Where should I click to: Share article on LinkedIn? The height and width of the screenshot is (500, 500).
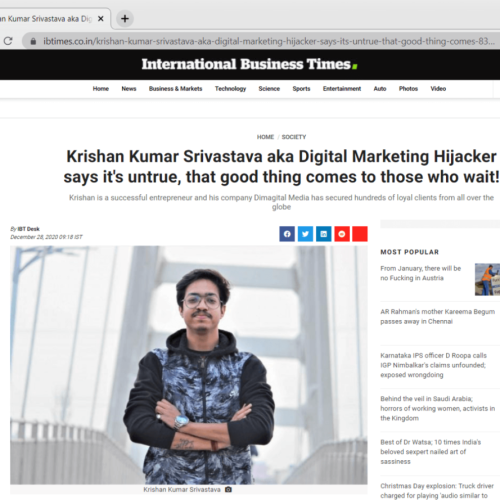(324, 234)
